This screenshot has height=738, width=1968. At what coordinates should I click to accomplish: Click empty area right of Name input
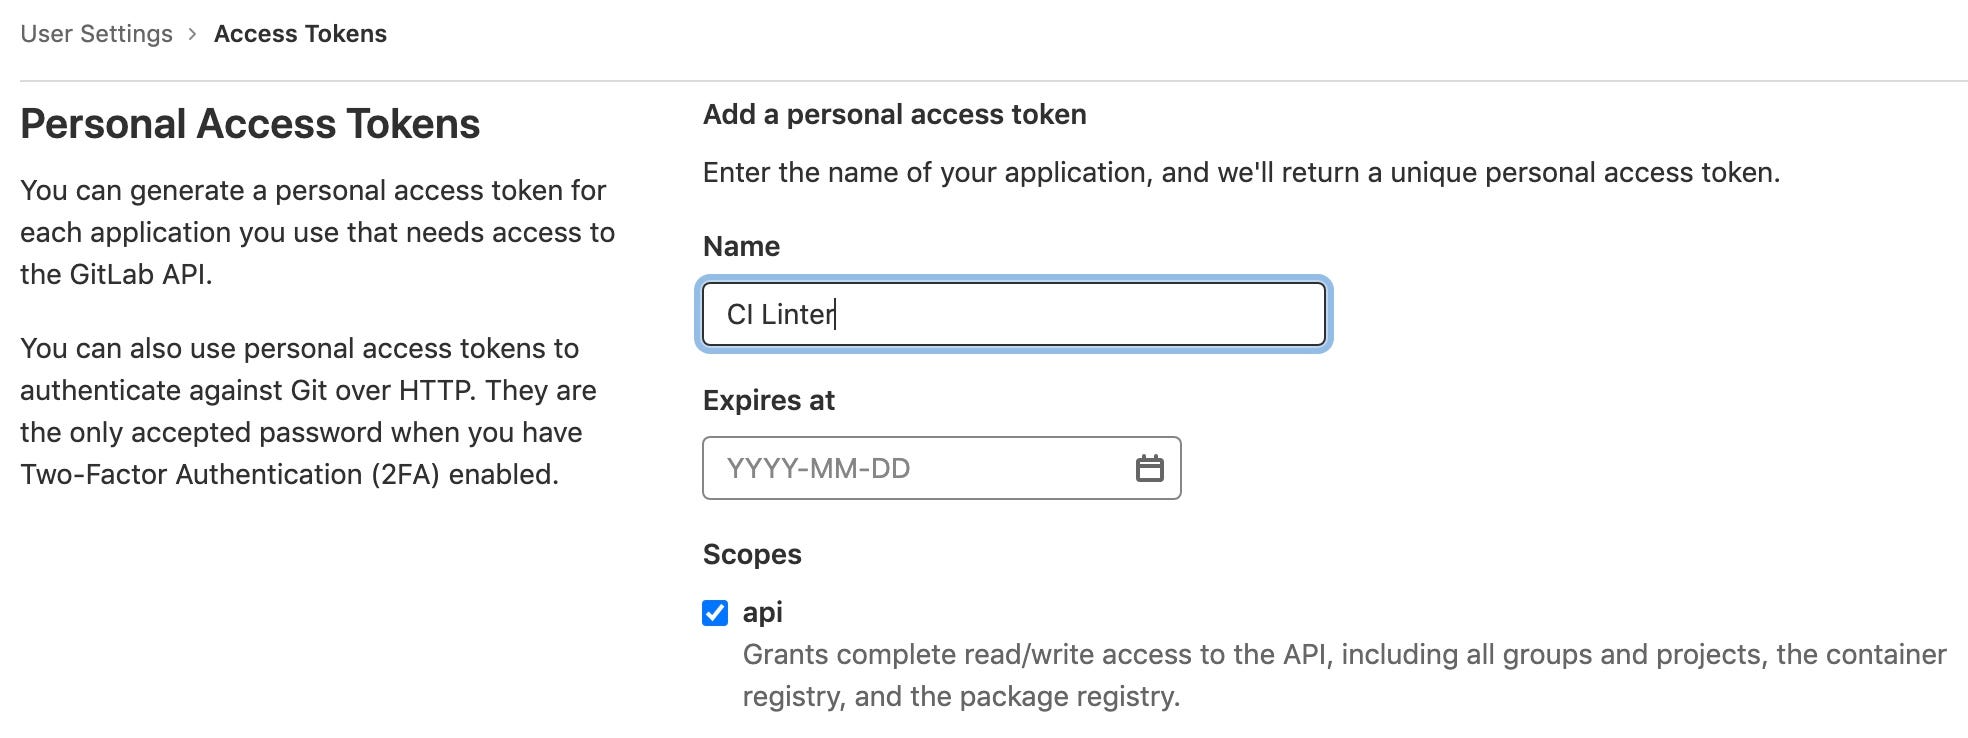[x=1640, y=314]
